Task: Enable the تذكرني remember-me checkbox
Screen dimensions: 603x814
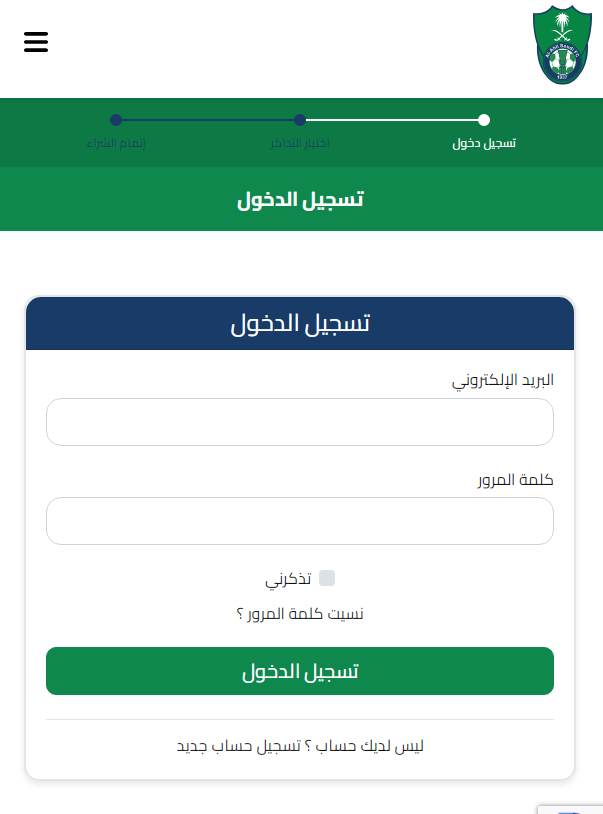Action: tap(327, 578)
